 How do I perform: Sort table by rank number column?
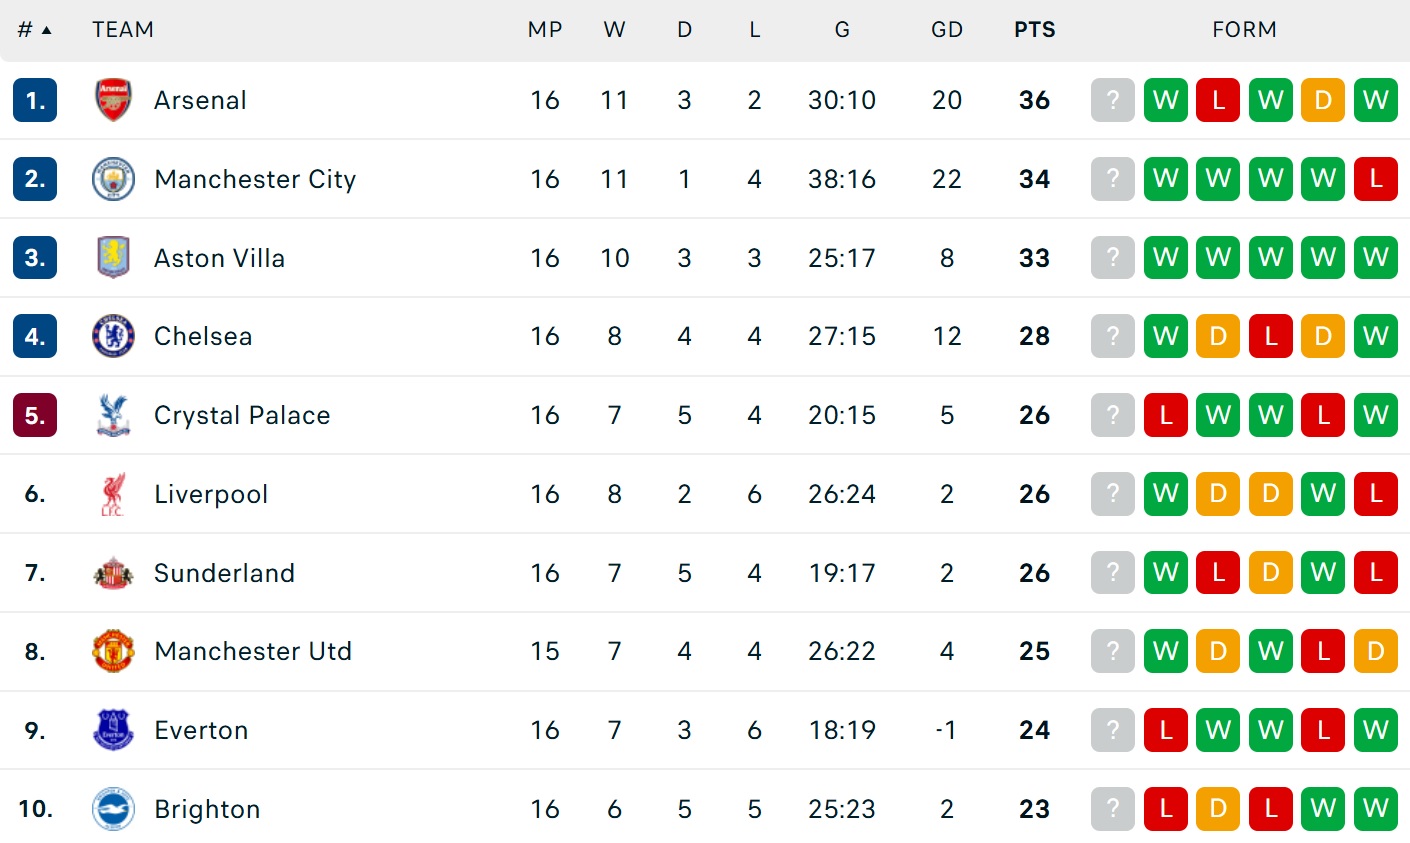coord(34,30)
